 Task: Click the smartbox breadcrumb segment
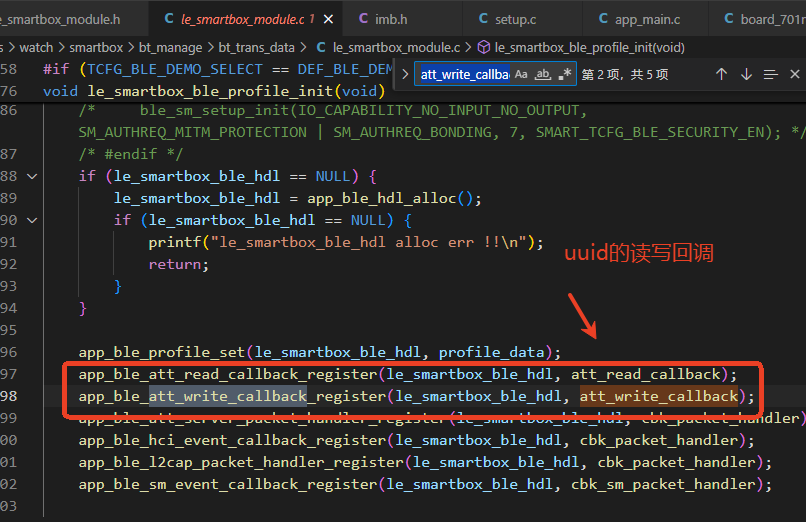click(x=96, y=48)
